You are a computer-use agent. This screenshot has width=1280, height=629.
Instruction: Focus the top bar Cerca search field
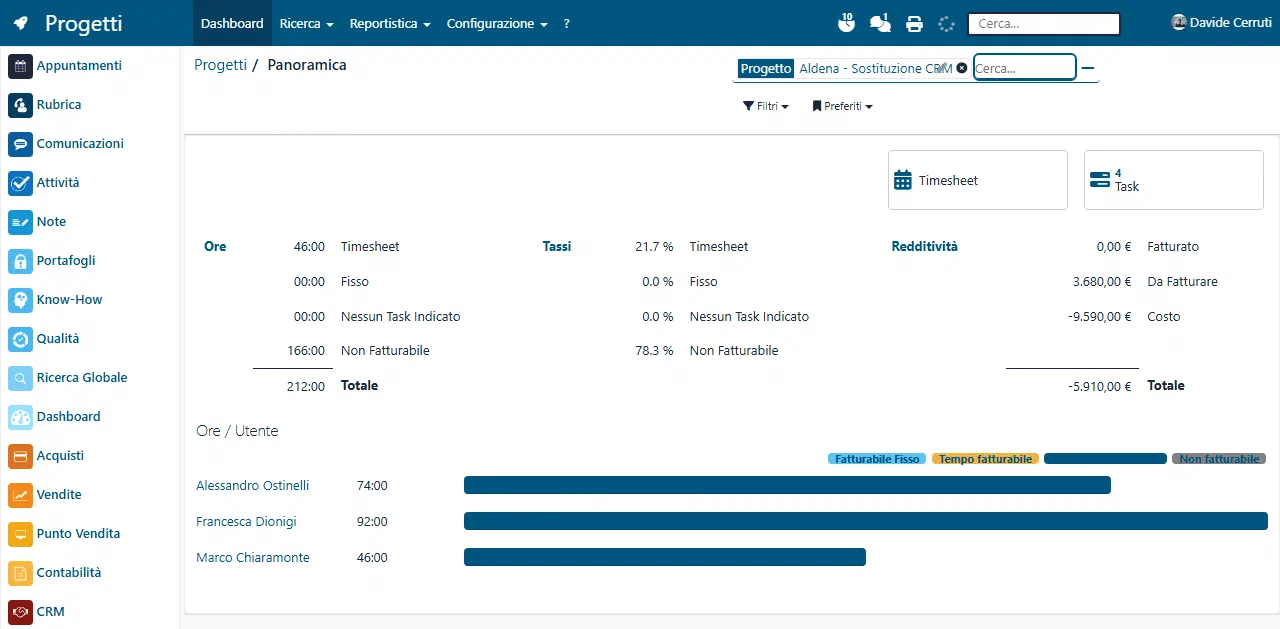click(1045, 24)
